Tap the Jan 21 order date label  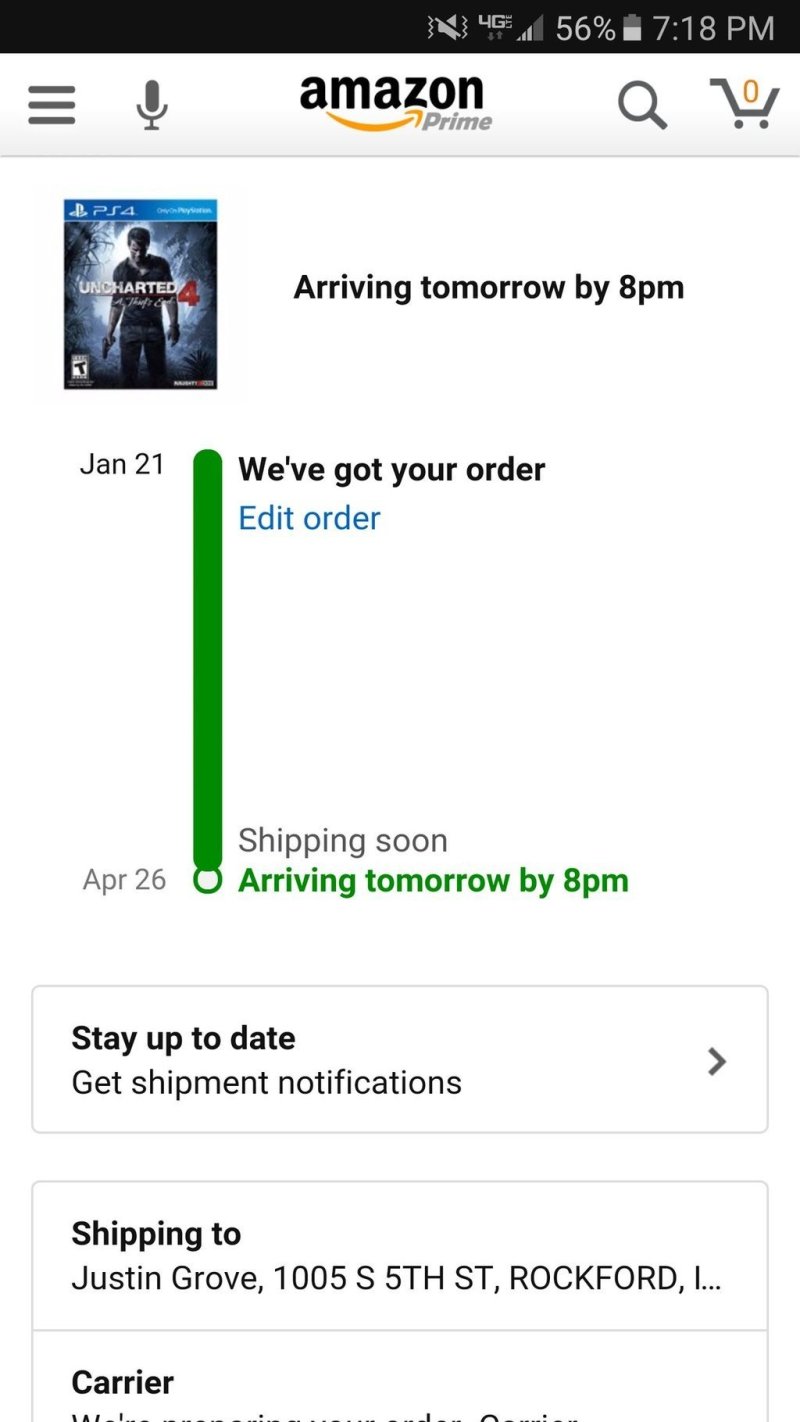(122, 464)
